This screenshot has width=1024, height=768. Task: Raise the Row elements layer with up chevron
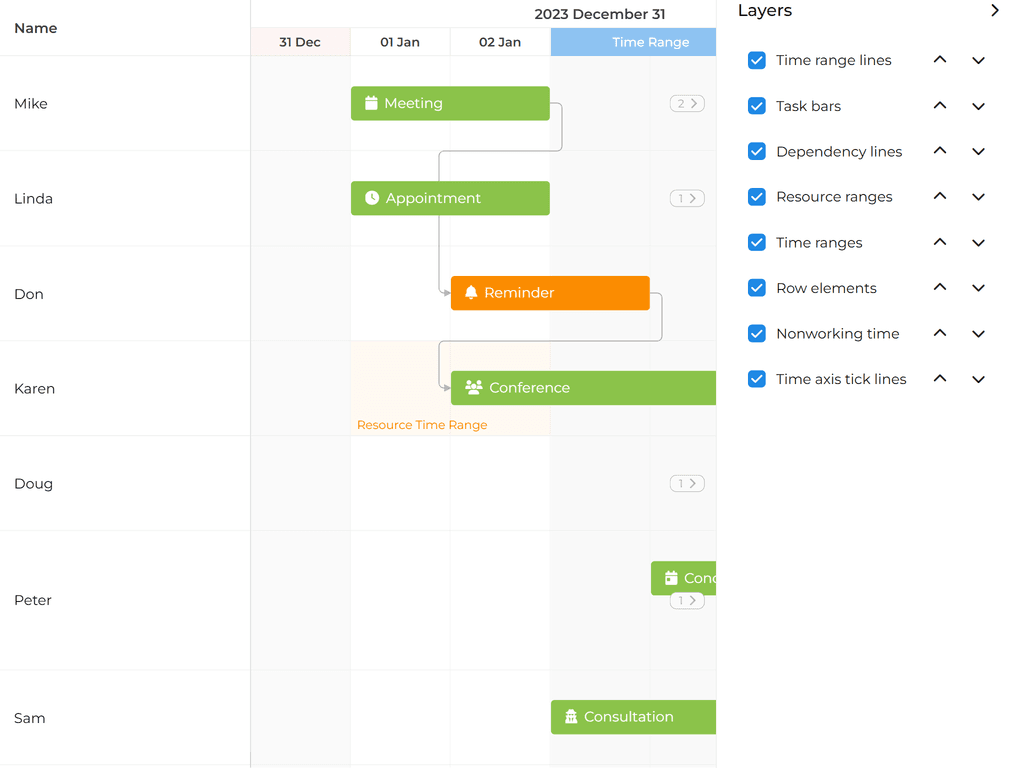pyautogui.click(x=939, y=288)
